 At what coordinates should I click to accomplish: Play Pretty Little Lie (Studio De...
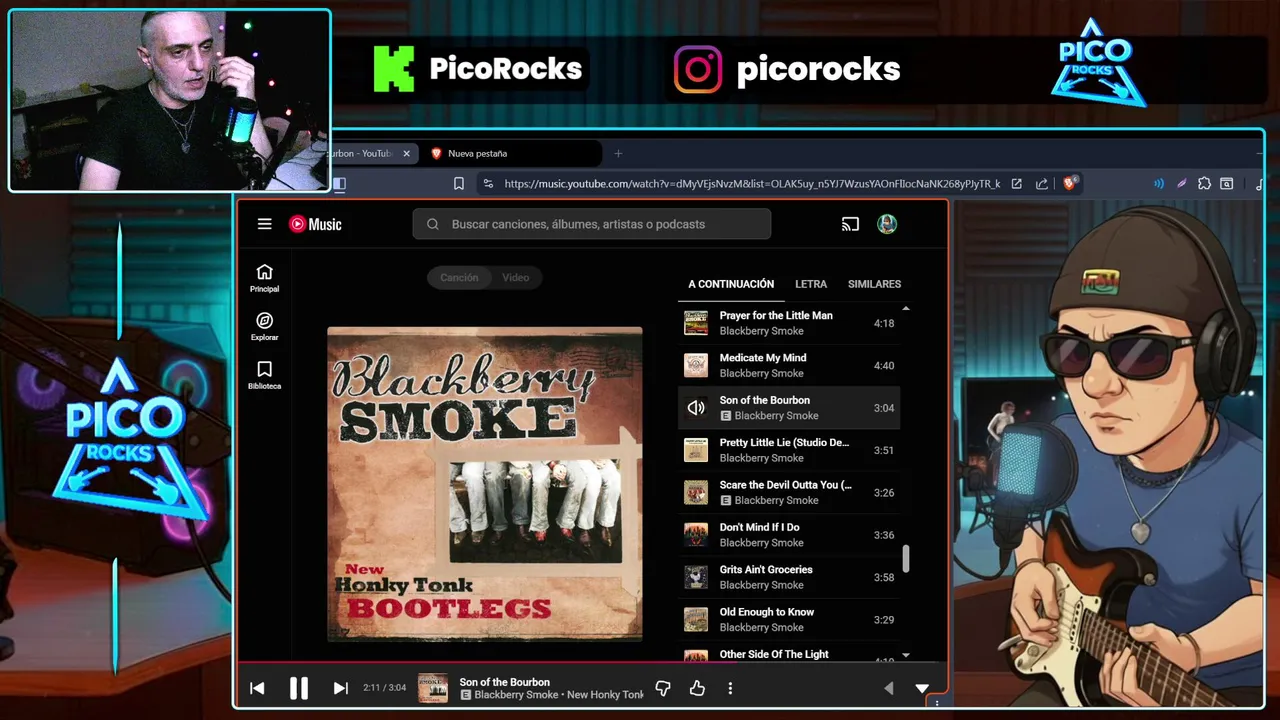click(789, 450)
